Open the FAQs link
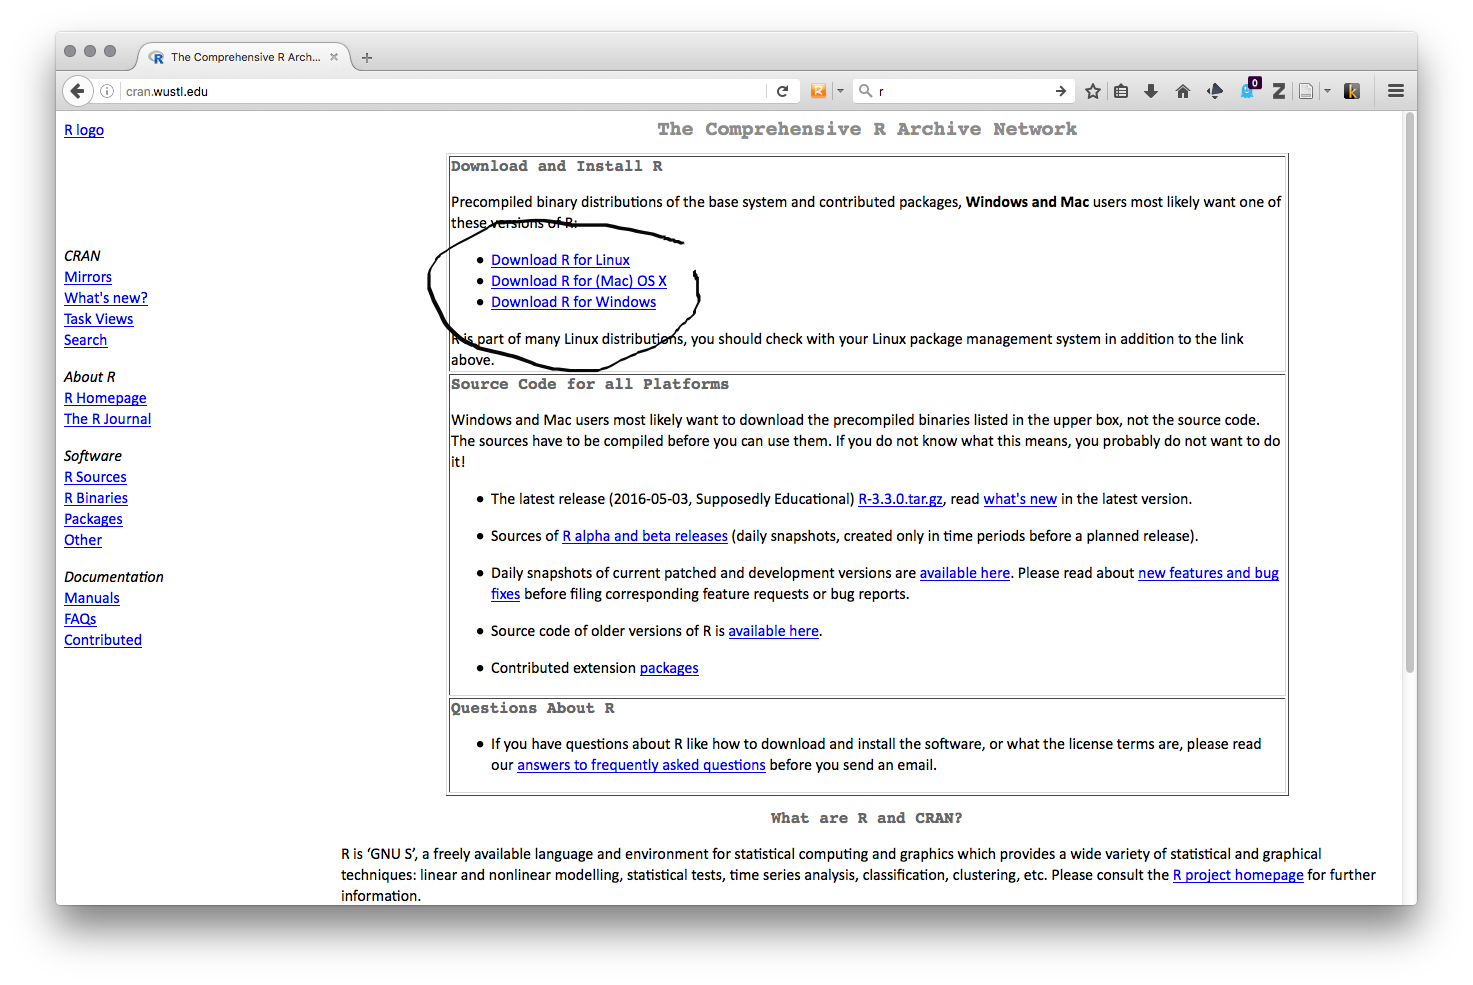Viewport: 1473px width, 985px height. 80,619
